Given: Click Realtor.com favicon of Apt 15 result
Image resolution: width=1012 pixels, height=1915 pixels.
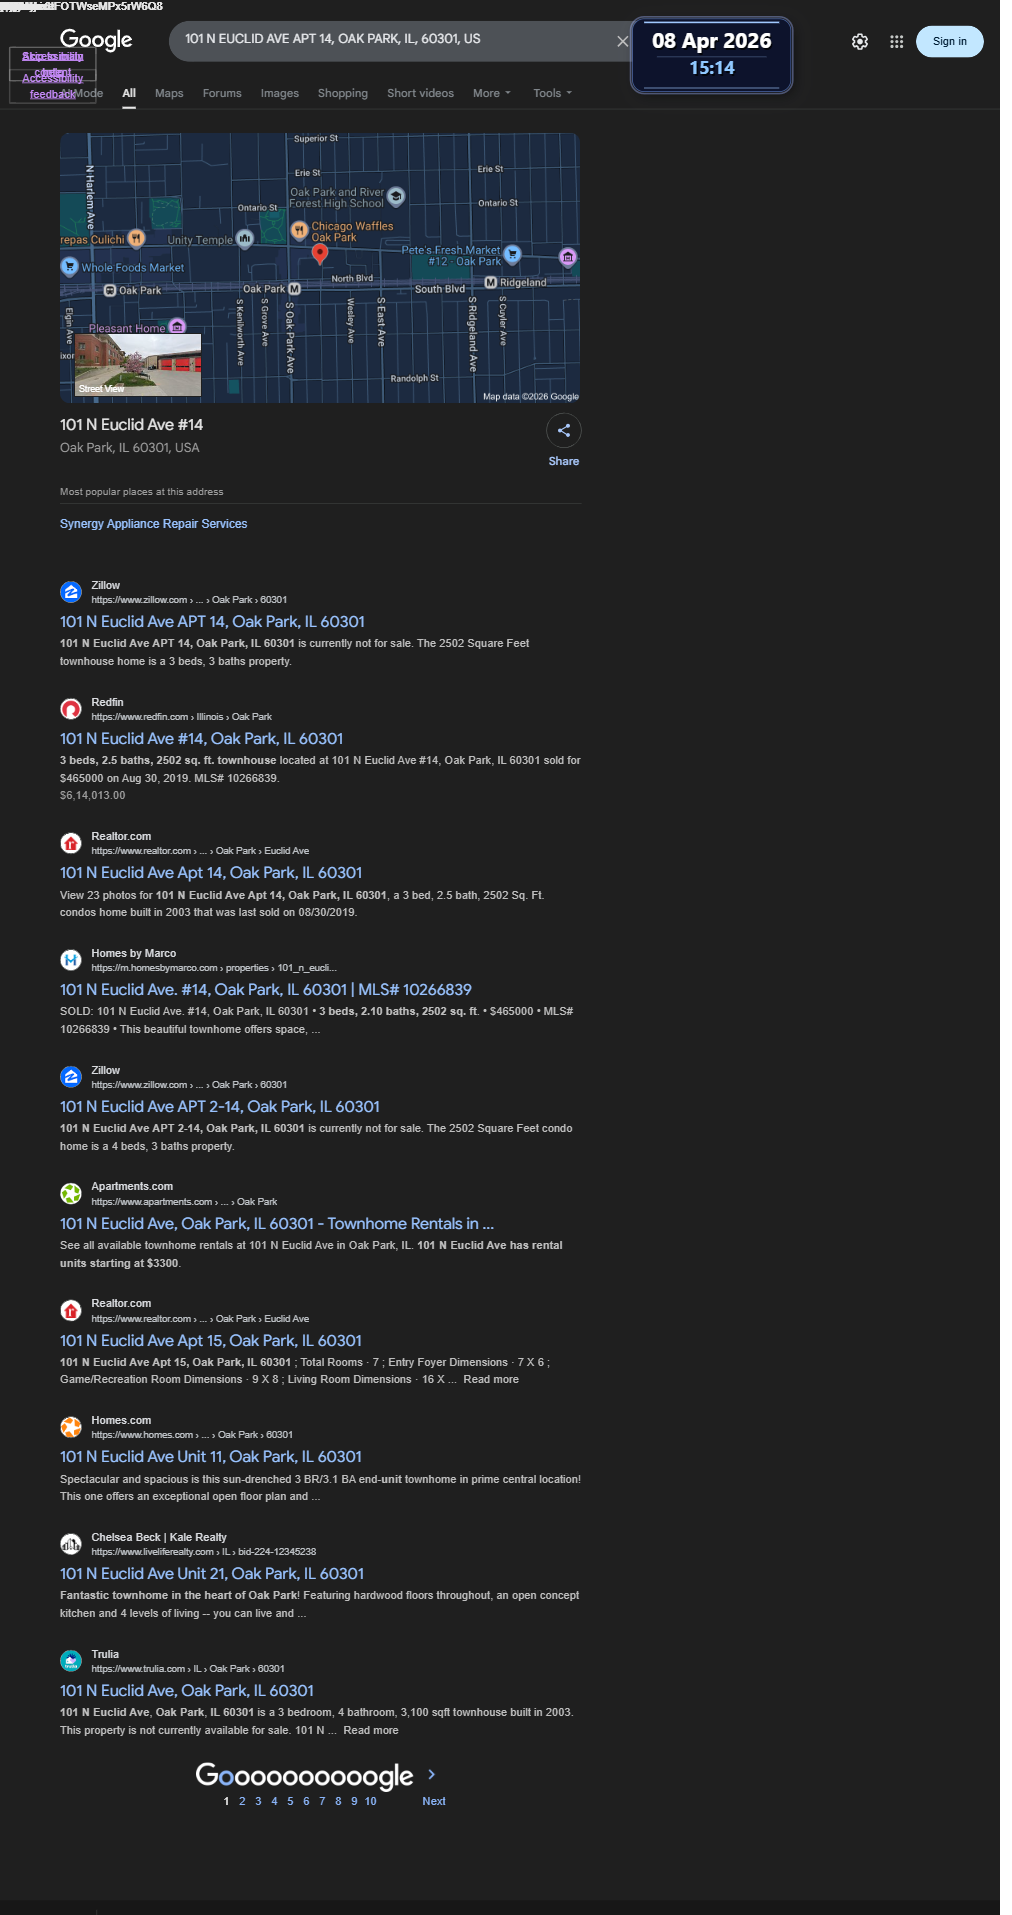Looking at the screenshot, I should [71, 1310].
